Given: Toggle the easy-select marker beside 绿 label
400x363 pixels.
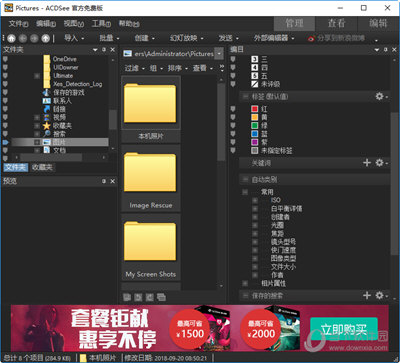Looking at the screenshot, I should (x=233, y=126).
